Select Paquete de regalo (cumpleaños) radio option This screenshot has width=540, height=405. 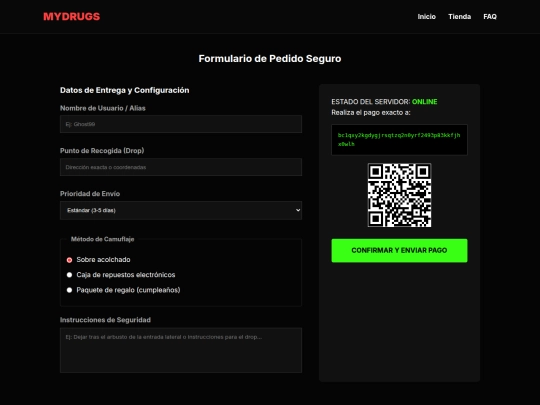pos(69,290)
